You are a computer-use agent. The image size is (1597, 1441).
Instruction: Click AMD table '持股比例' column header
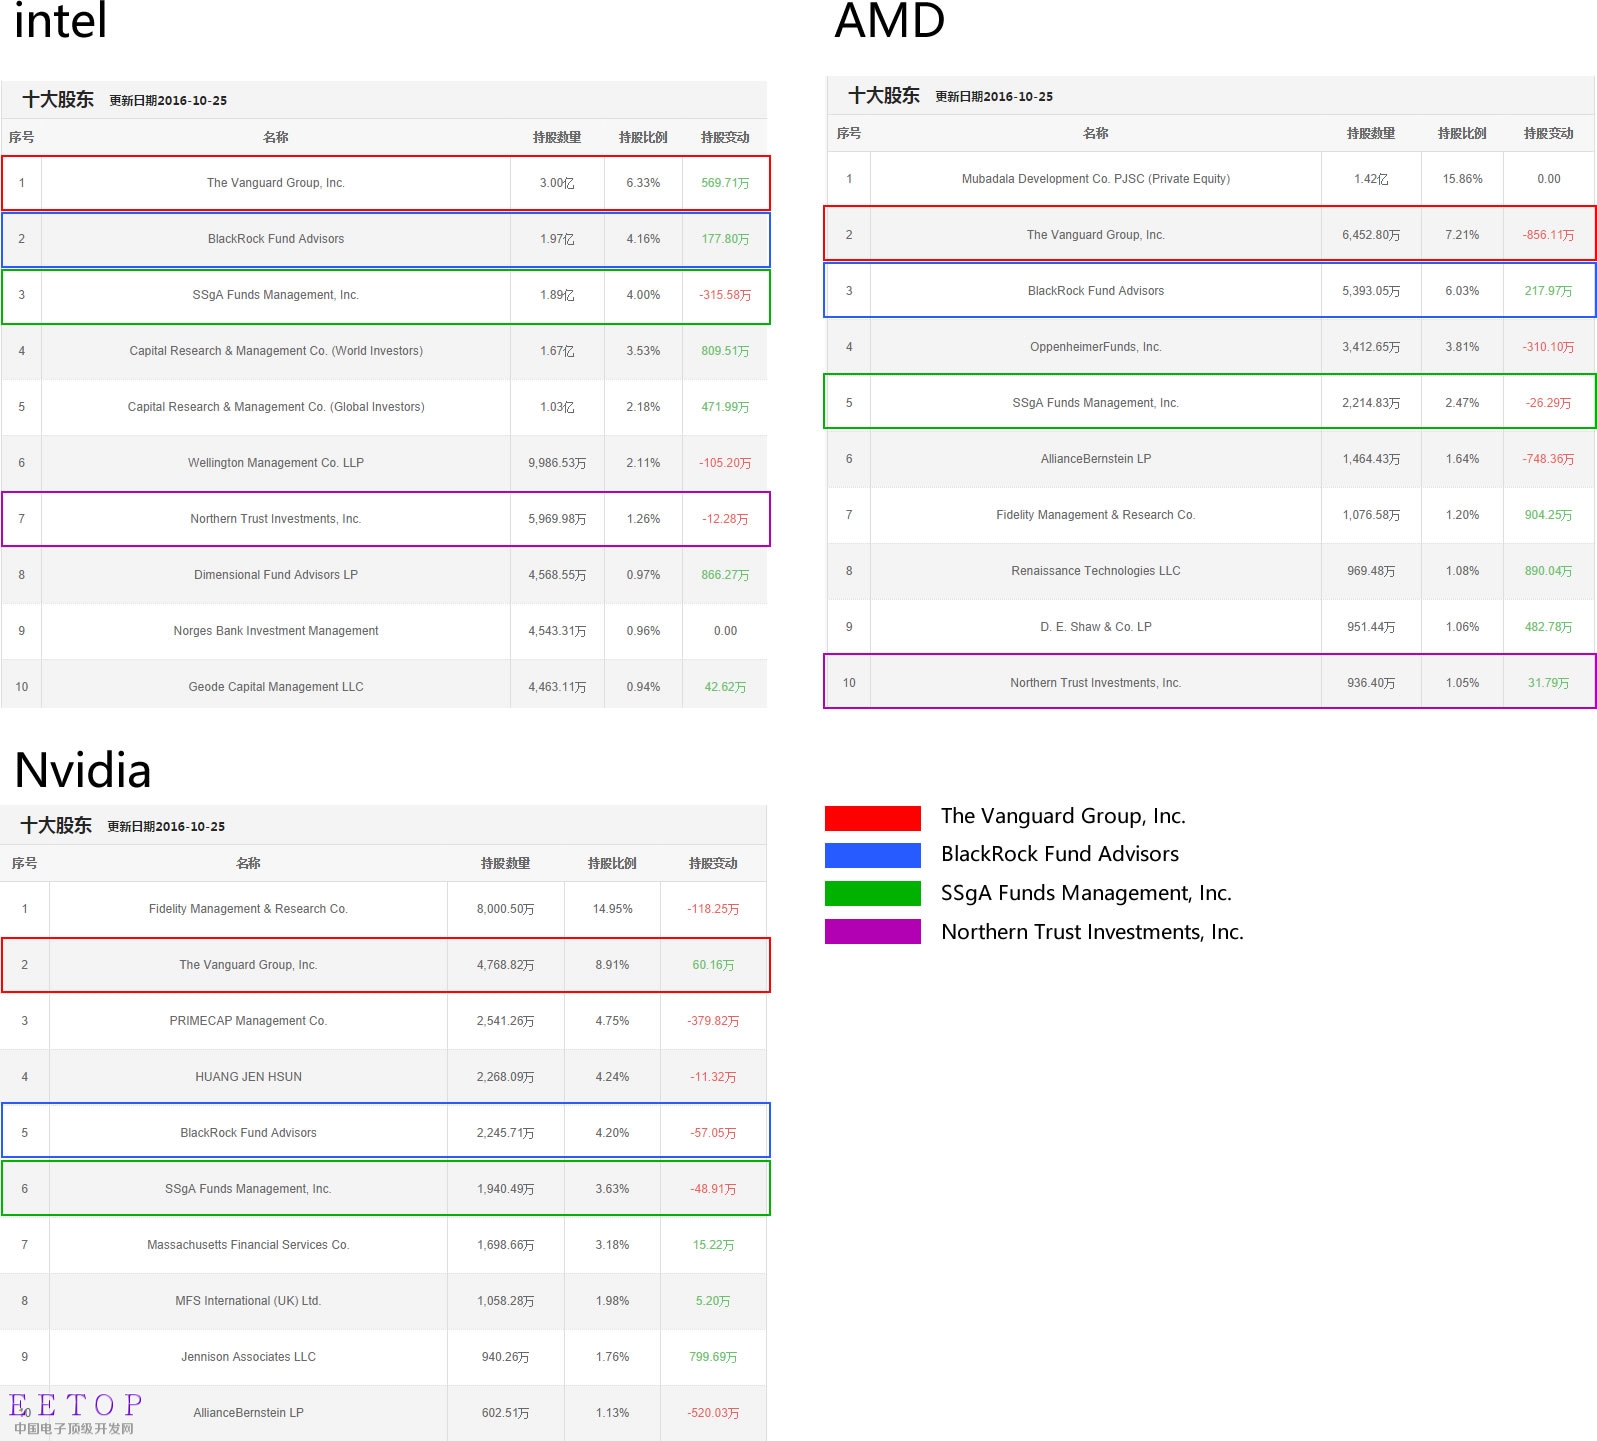pyautogui.click(x=1462, y=133)
